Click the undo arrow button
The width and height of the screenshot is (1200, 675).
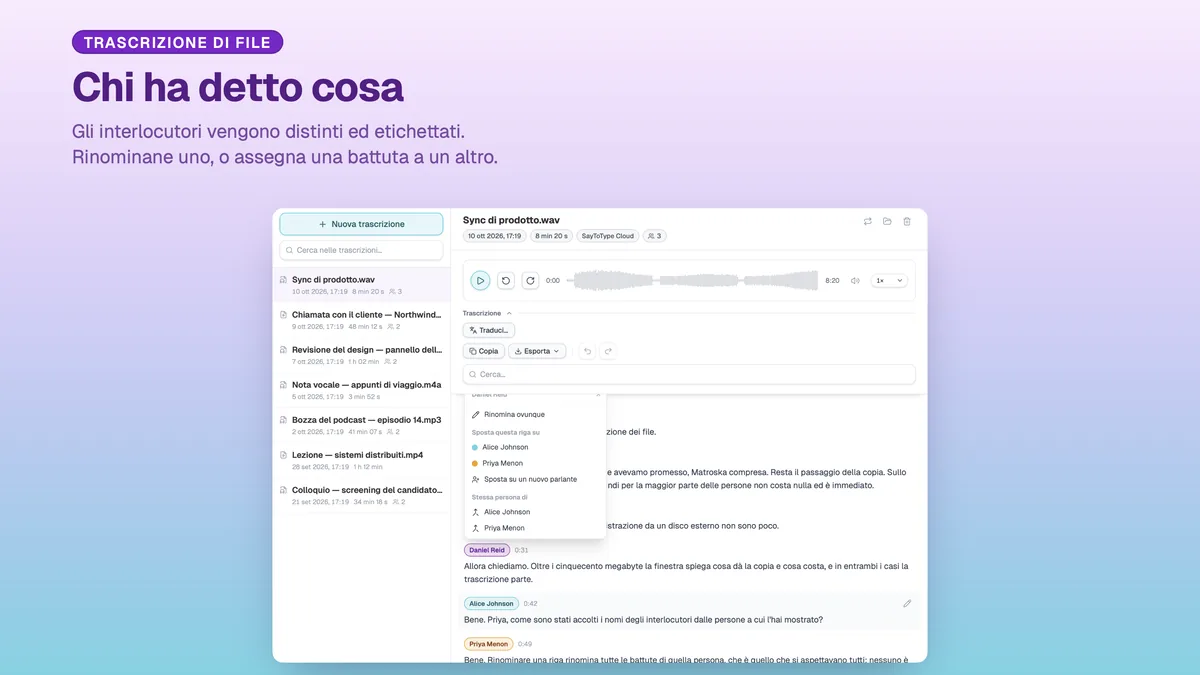[587, 351]
